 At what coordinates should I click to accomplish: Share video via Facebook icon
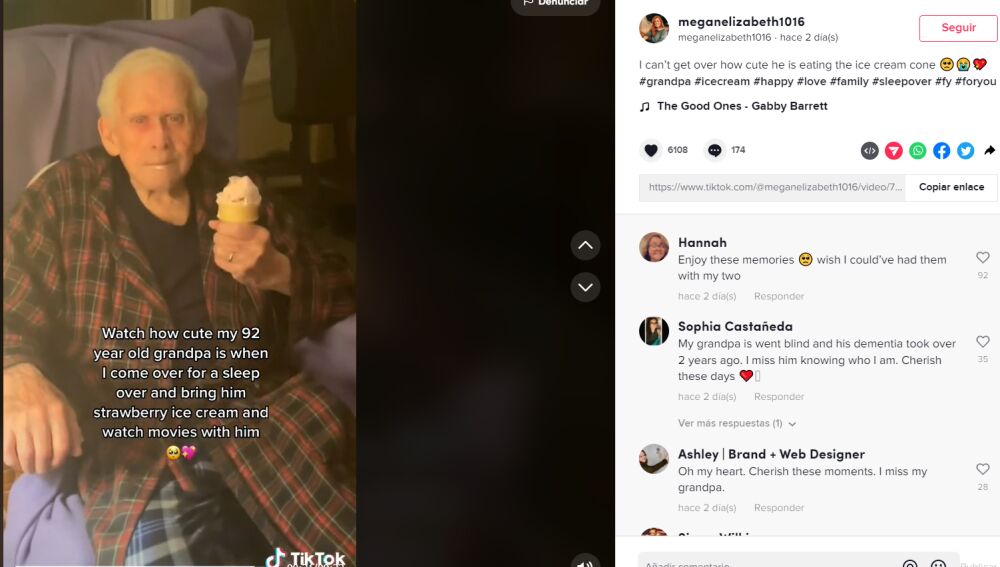coord(941,151)
